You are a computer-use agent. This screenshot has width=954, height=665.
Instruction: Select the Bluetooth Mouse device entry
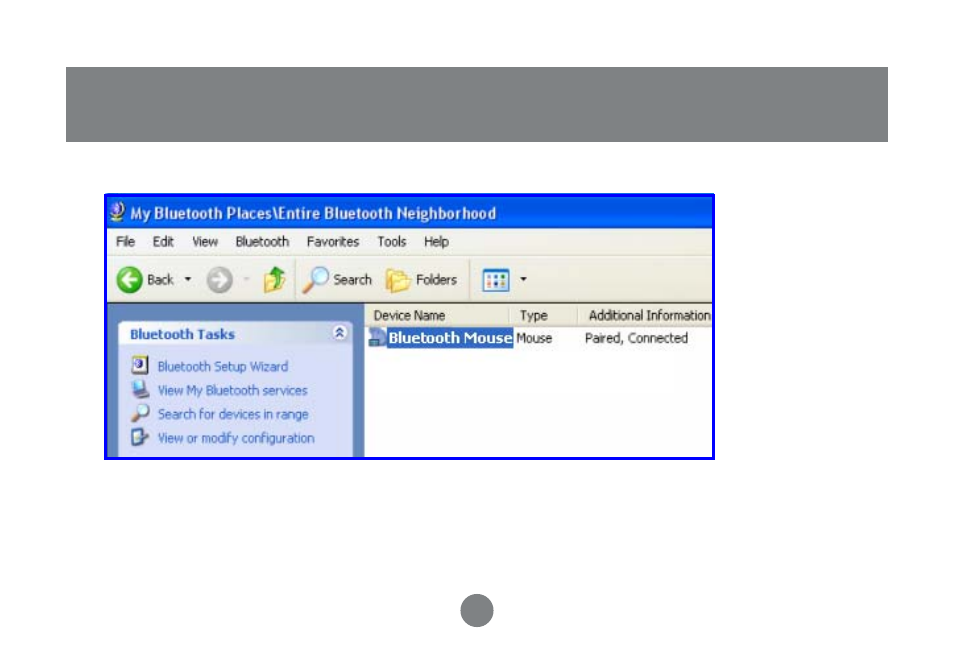pos(450,338)
